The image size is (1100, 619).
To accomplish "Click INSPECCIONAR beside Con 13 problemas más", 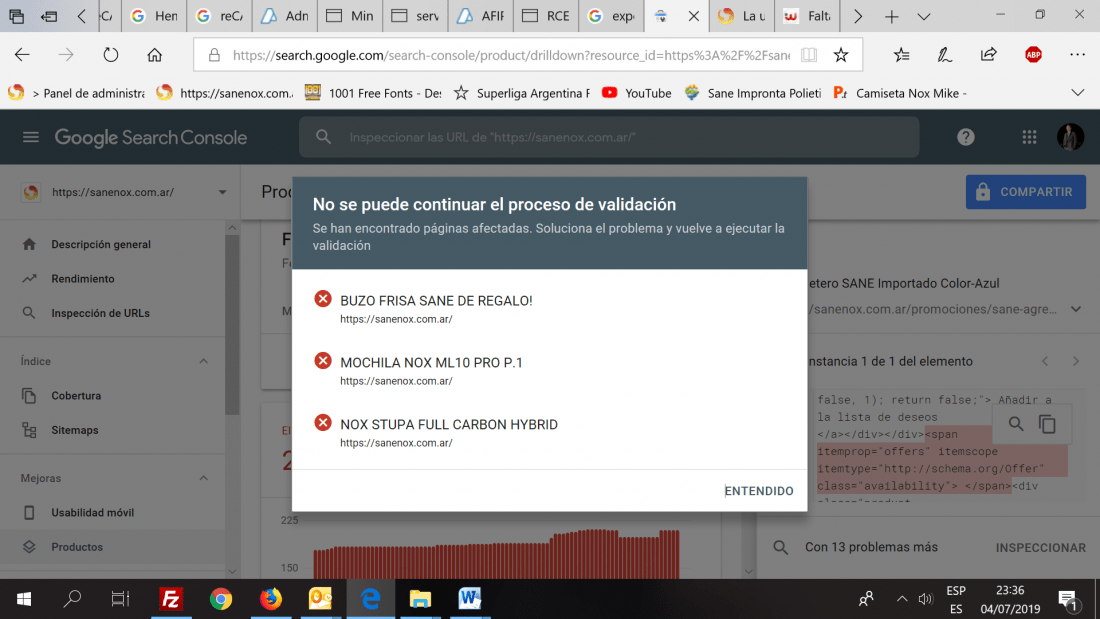I will [1040, 547].
